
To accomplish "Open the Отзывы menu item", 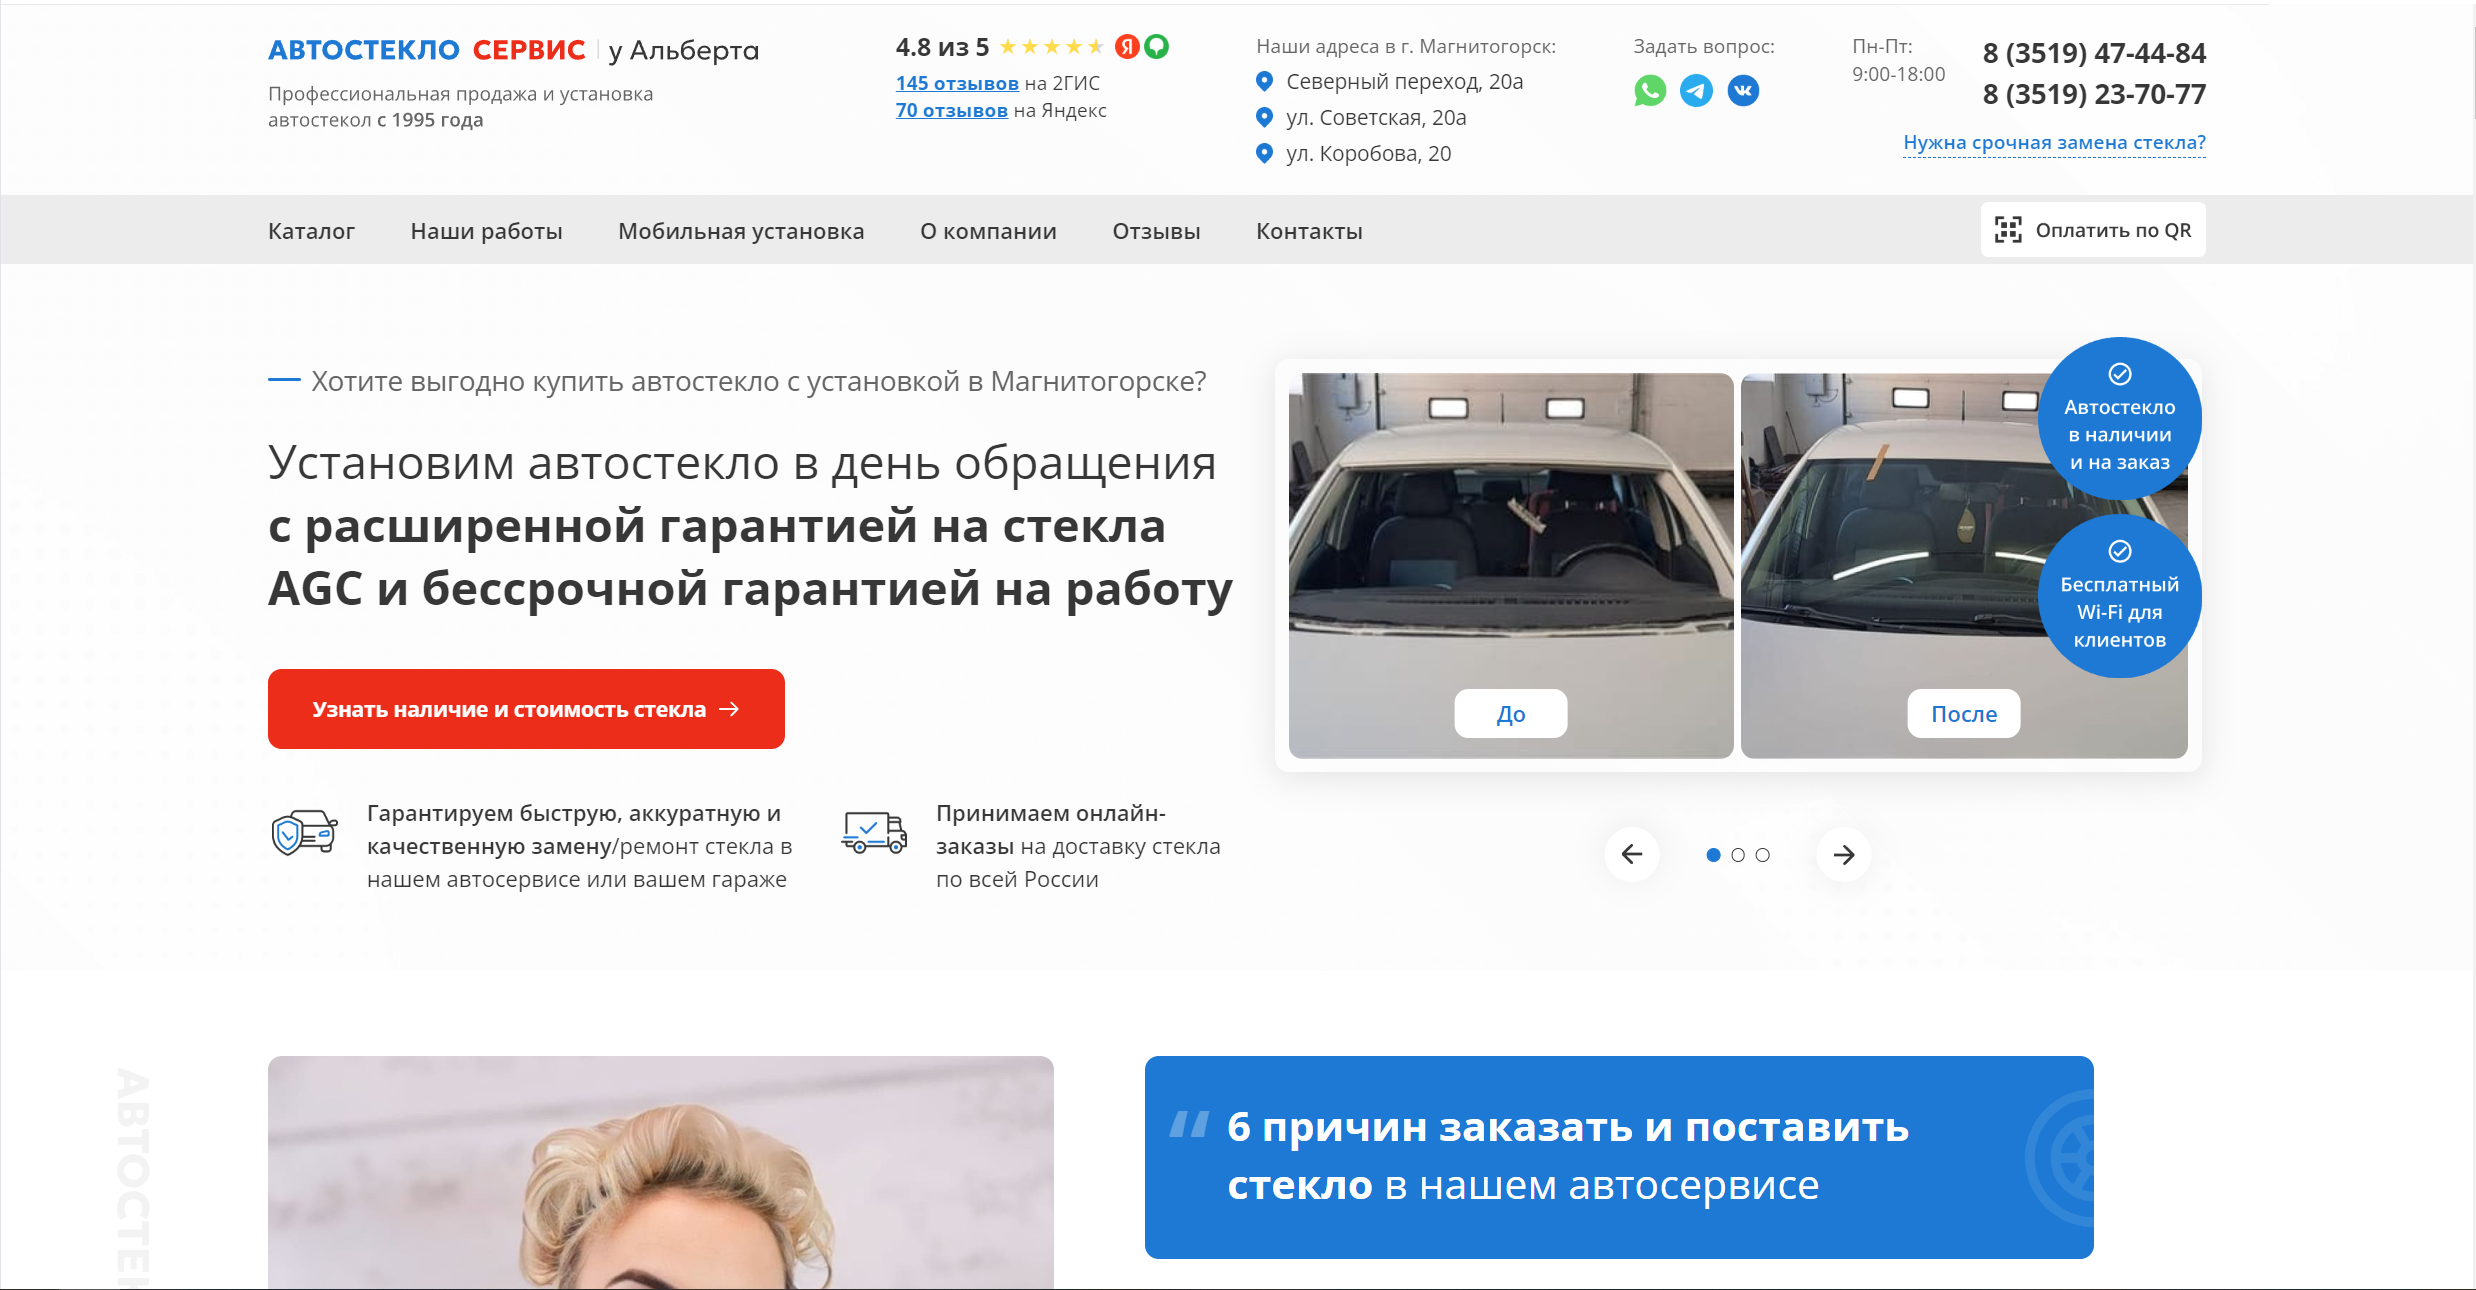I will (1156, 231).
